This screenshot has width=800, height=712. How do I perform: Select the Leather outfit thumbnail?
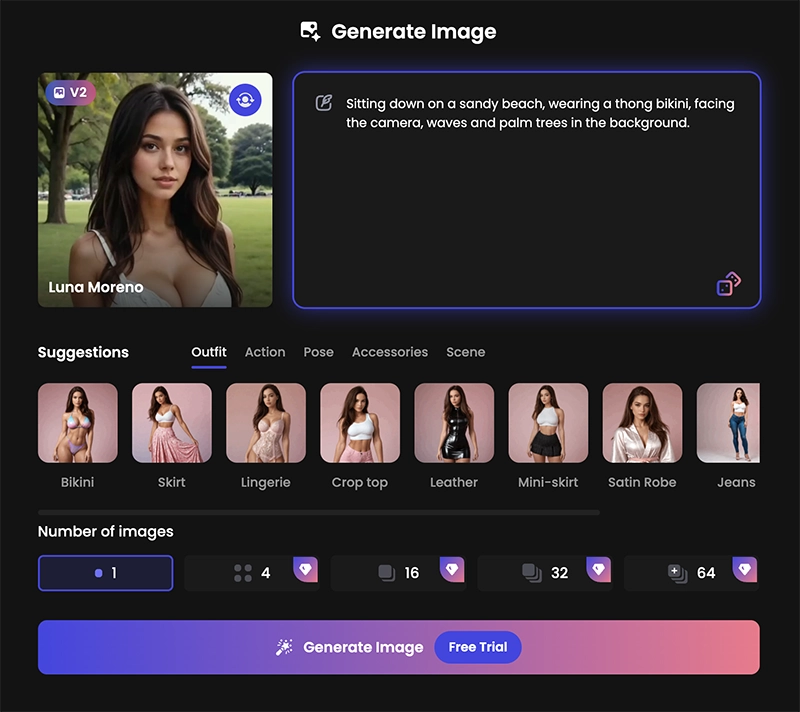pyautogui.click(x=454, y=423)
